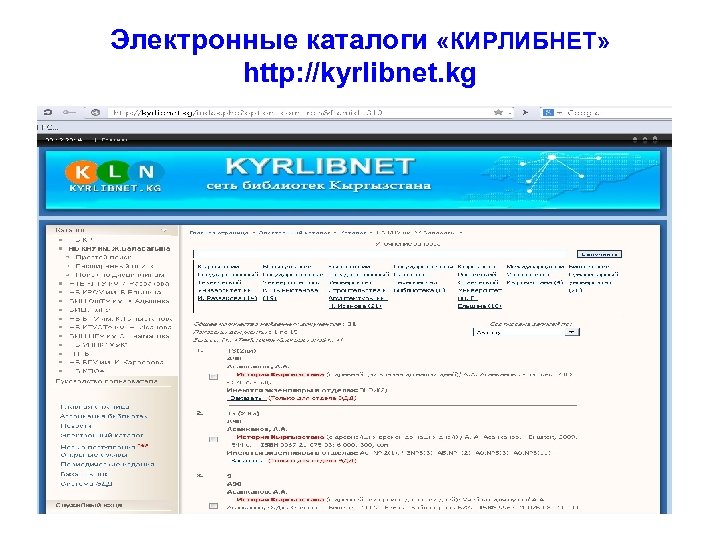Open Электронный каталог in sidebar menu

click(101, 435)
